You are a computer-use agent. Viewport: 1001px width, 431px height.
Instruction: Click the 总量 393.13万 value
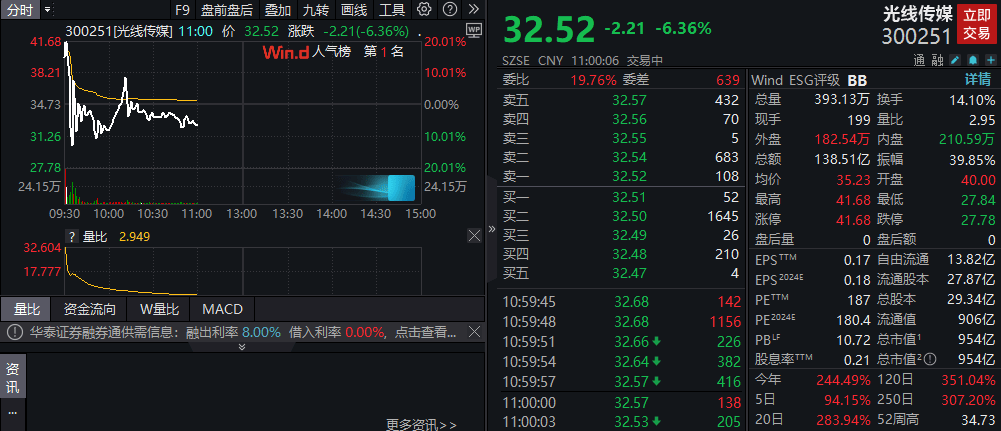coord(842,100)
